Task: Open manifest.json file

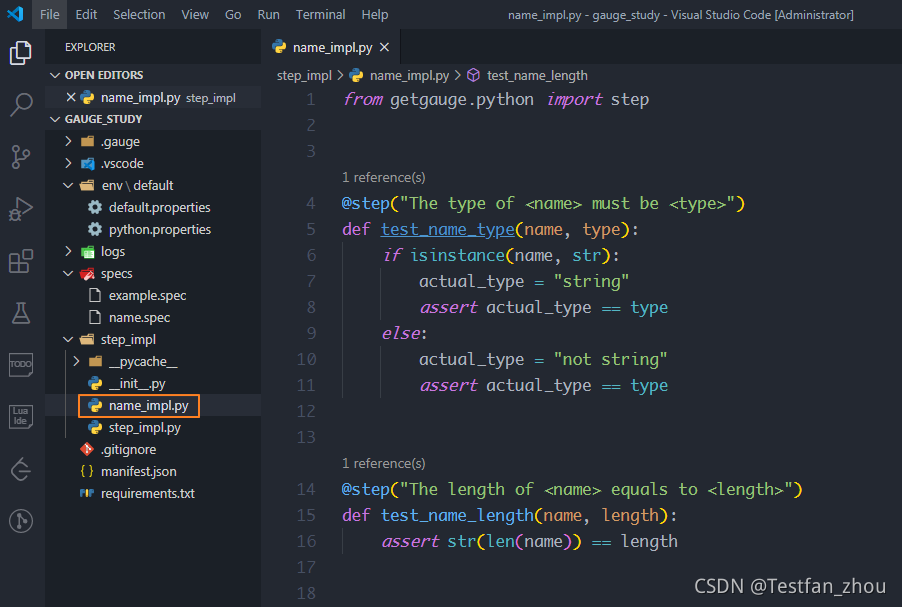Action: 139,472
